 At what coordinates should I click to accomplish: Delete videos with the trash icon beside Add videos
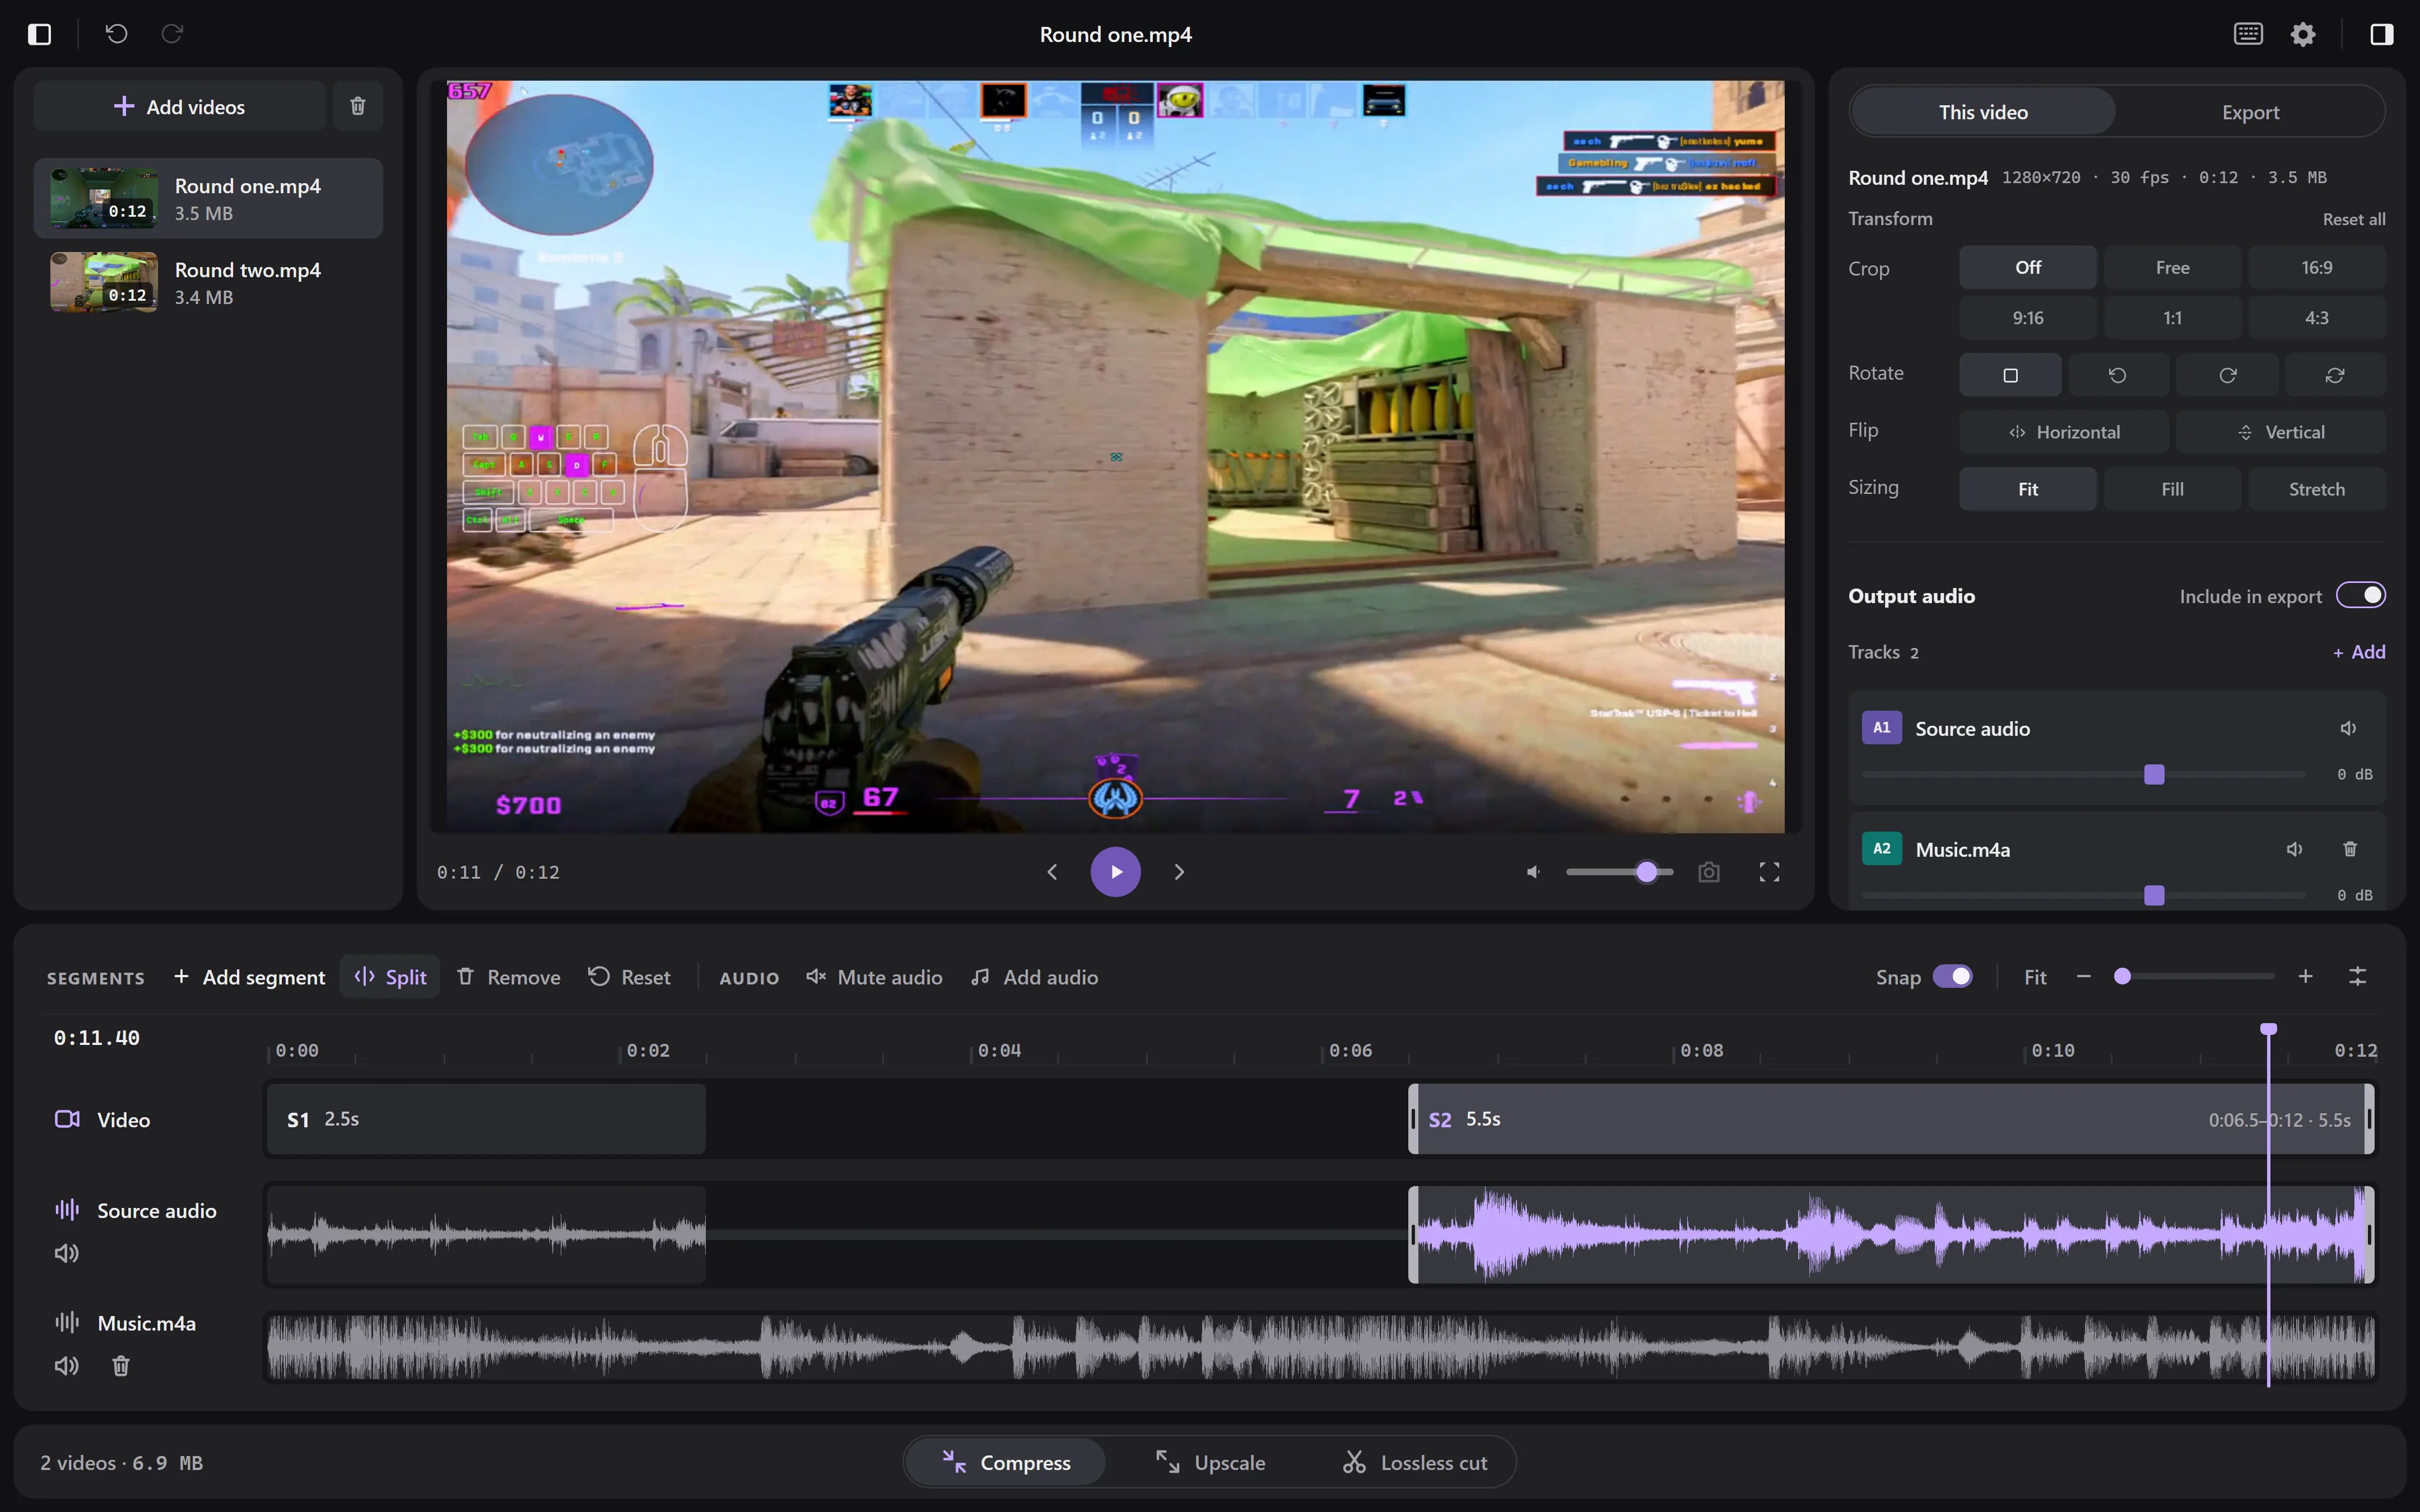pyautogui.click(x=357, y=106)
